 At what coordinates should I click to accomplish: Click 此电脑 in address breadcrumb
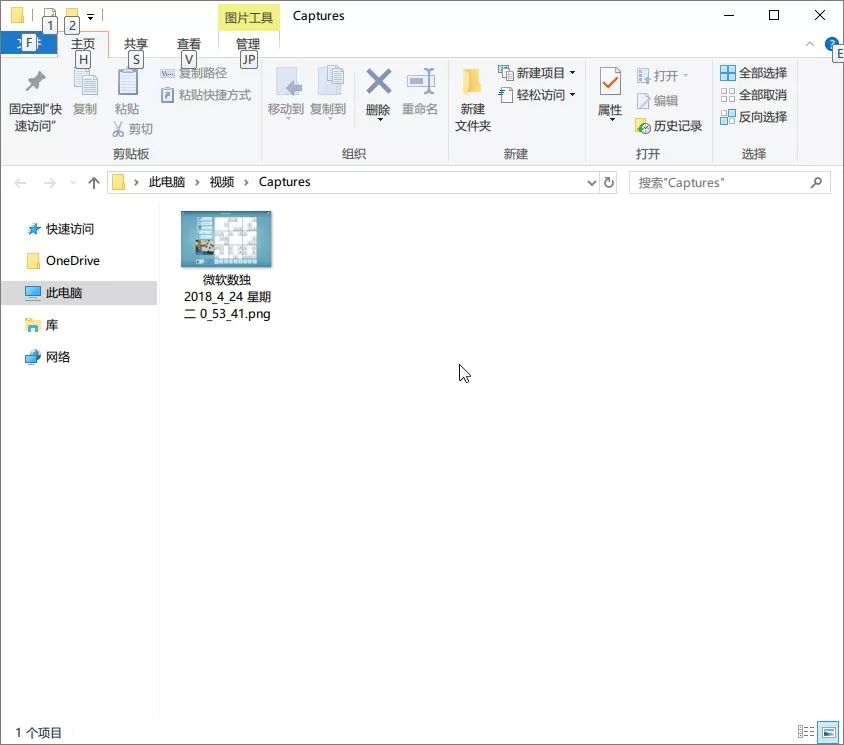167,182
